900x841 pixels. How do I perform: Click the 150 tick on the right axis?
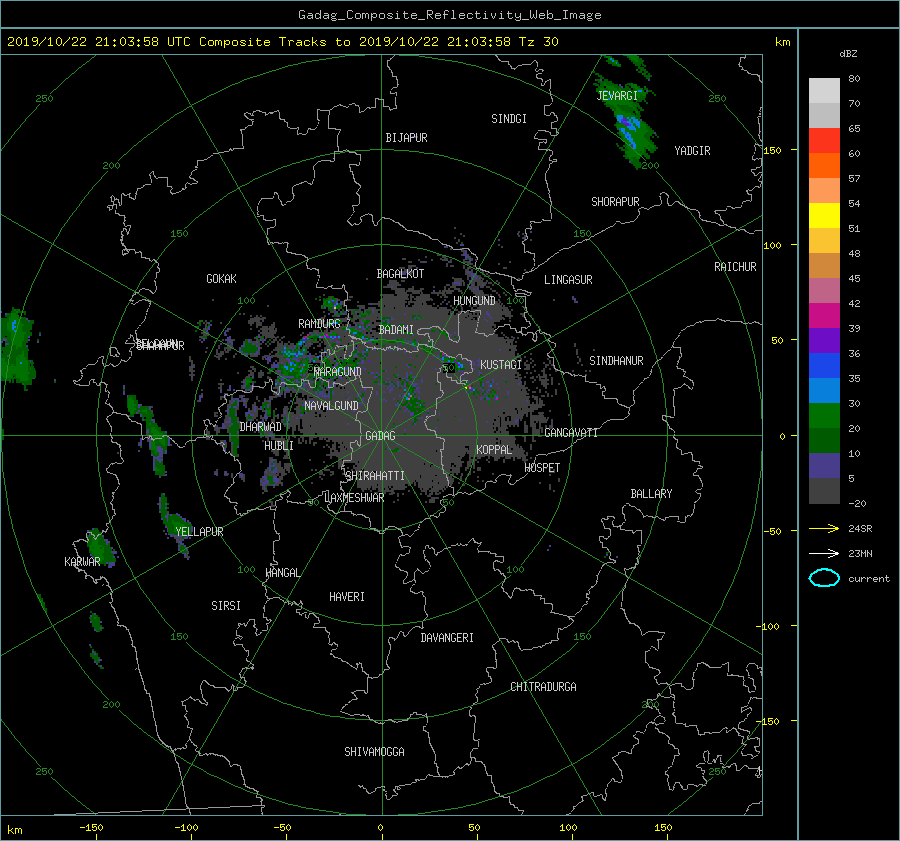pos(772,150)
